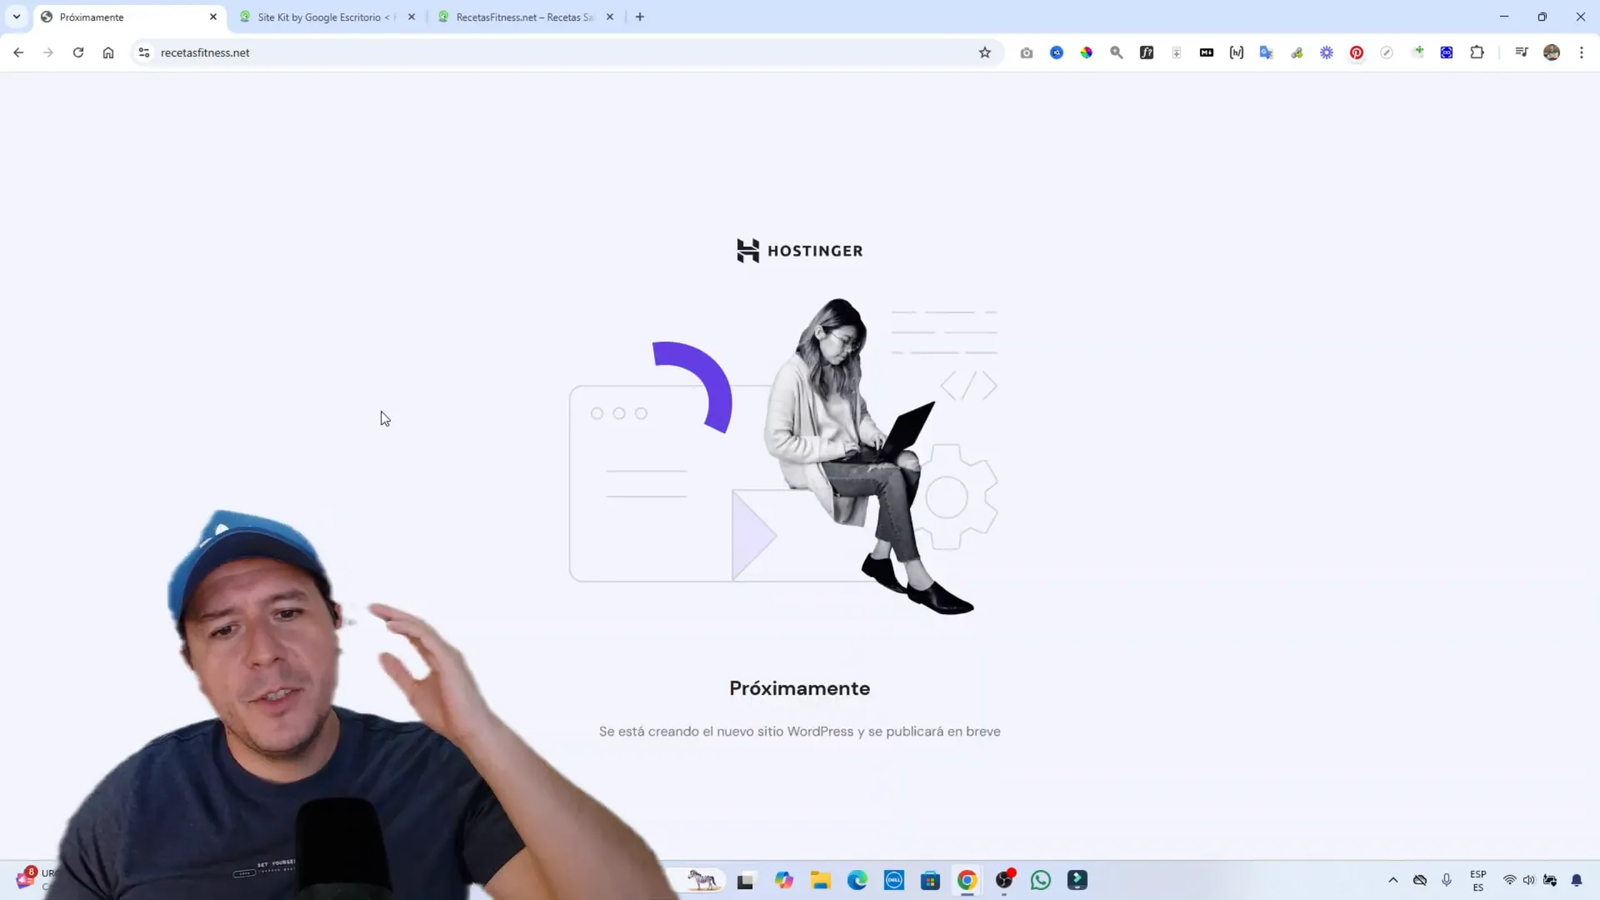Viewport: 1600px width, 900px height.
Task: Open the Google Translate extension
Action: point(1266,52)
